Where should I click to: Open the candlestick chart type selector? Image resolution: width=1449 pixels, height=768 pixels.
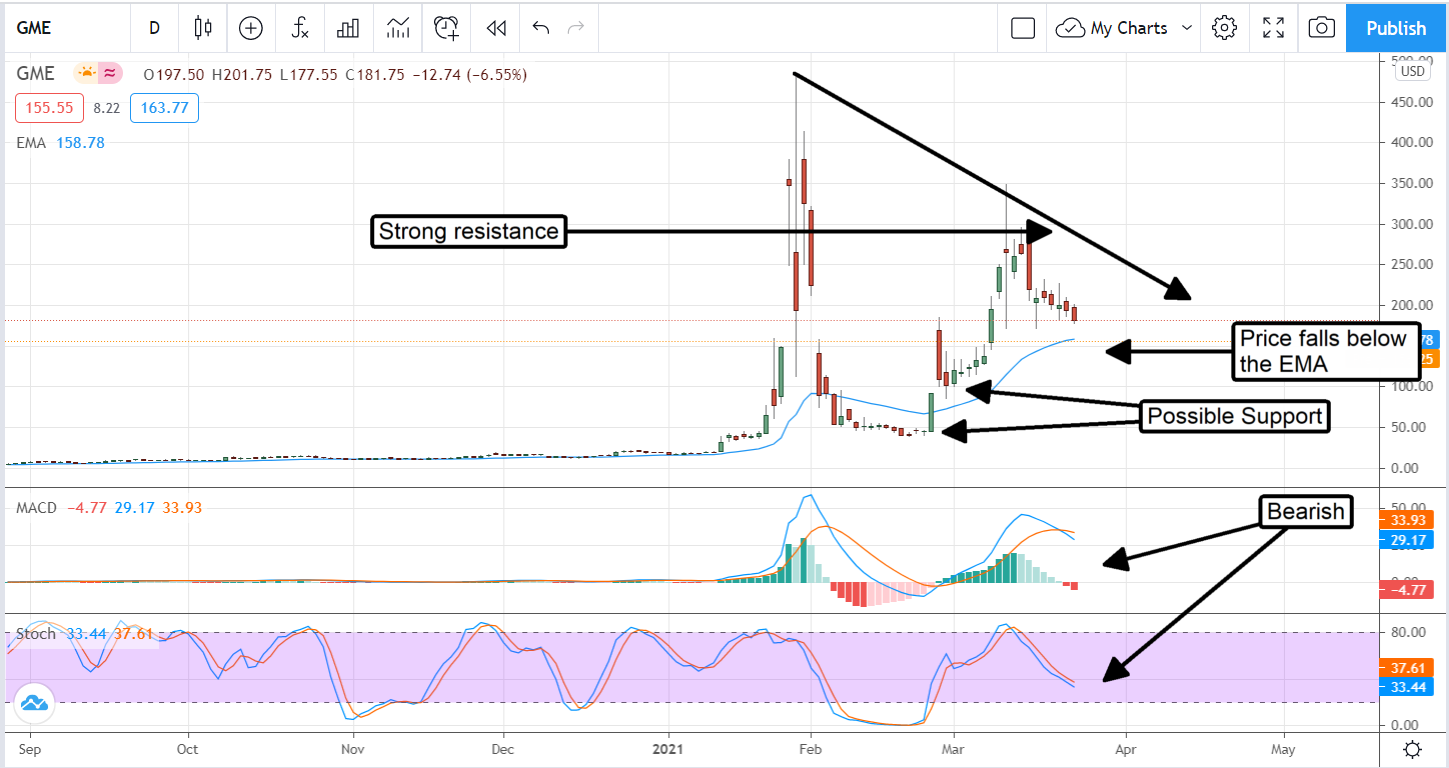coord(204,28)
